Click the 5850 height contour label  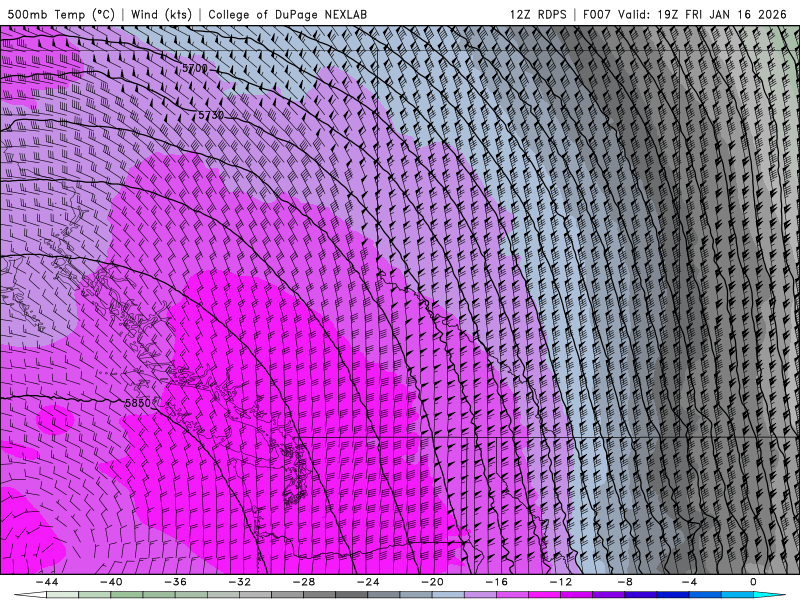tap(138, 403)
